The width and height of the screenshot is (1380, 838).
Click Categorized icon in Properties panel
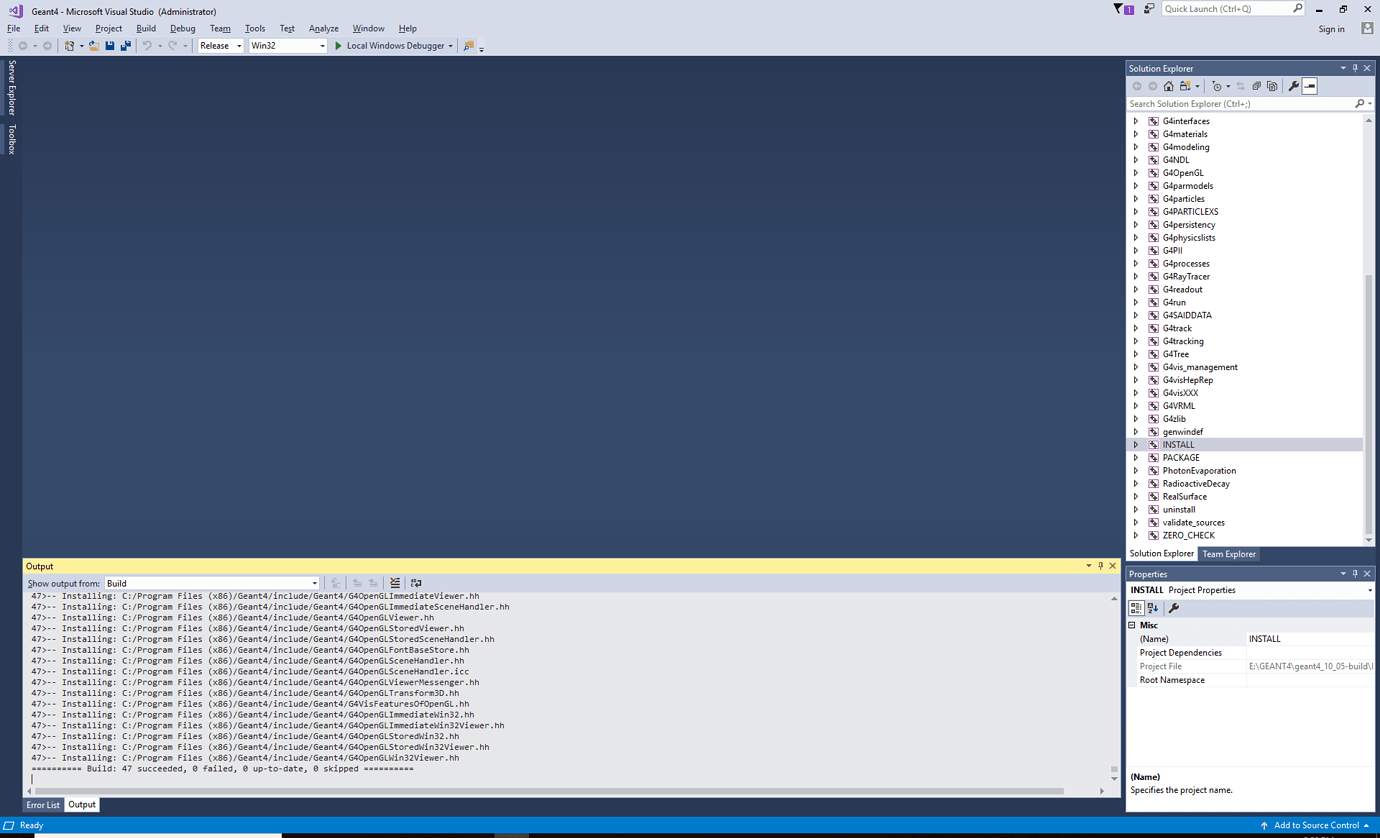pyautogui.click(x=1136, y=608)
